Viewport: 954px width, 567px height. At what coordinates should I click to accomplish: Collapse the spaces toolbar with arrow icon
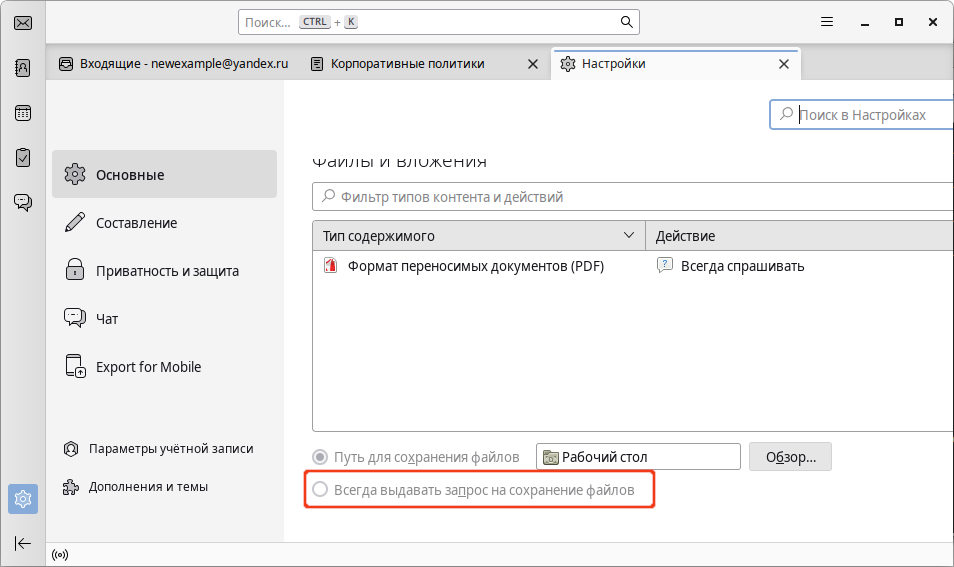pos(22,542)
